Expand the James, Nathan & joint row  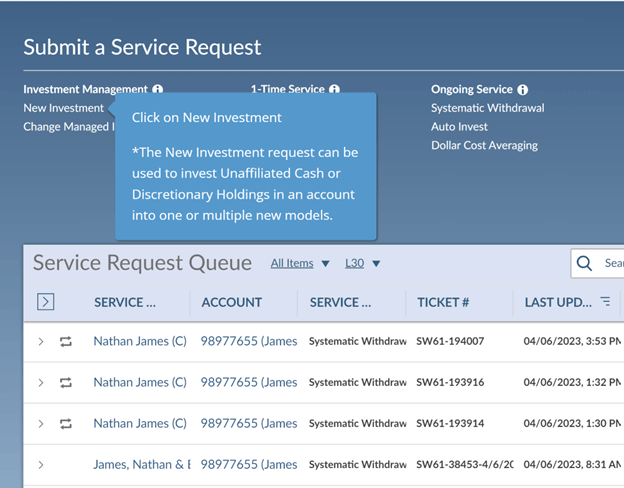(x=41, y=464)
